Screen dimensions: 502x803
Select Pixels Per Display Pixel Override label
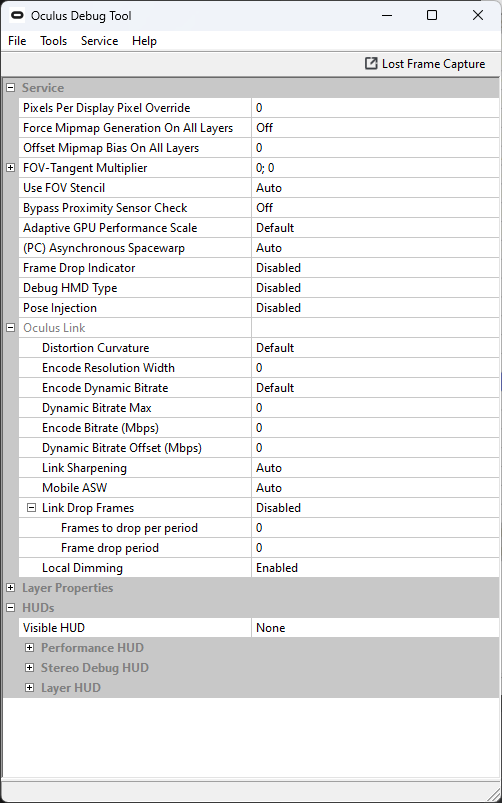point(107,108)
